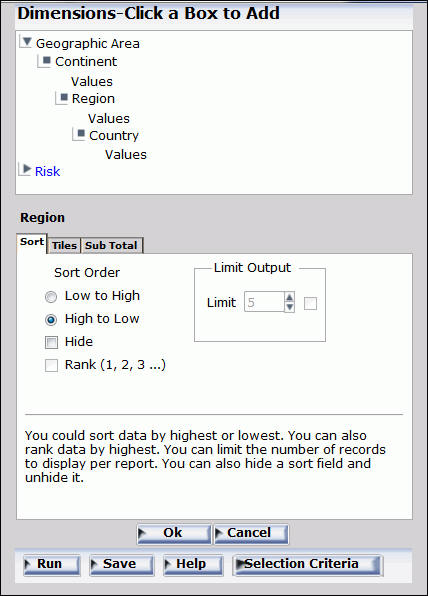Click the Country square bullet icon

(x=81, y=133)
